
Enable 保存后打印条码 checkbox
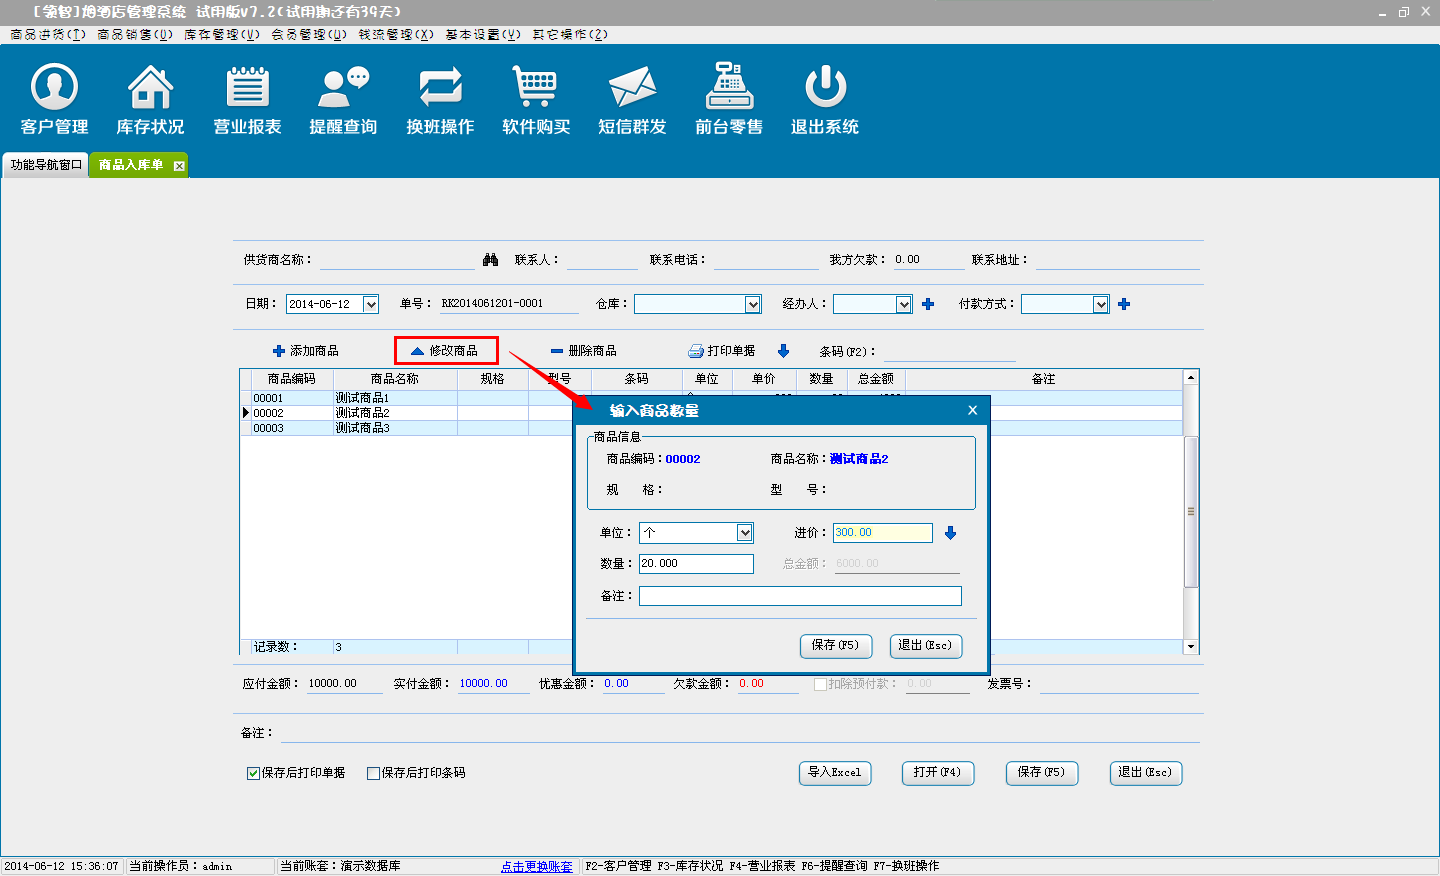tap(374, 773)
